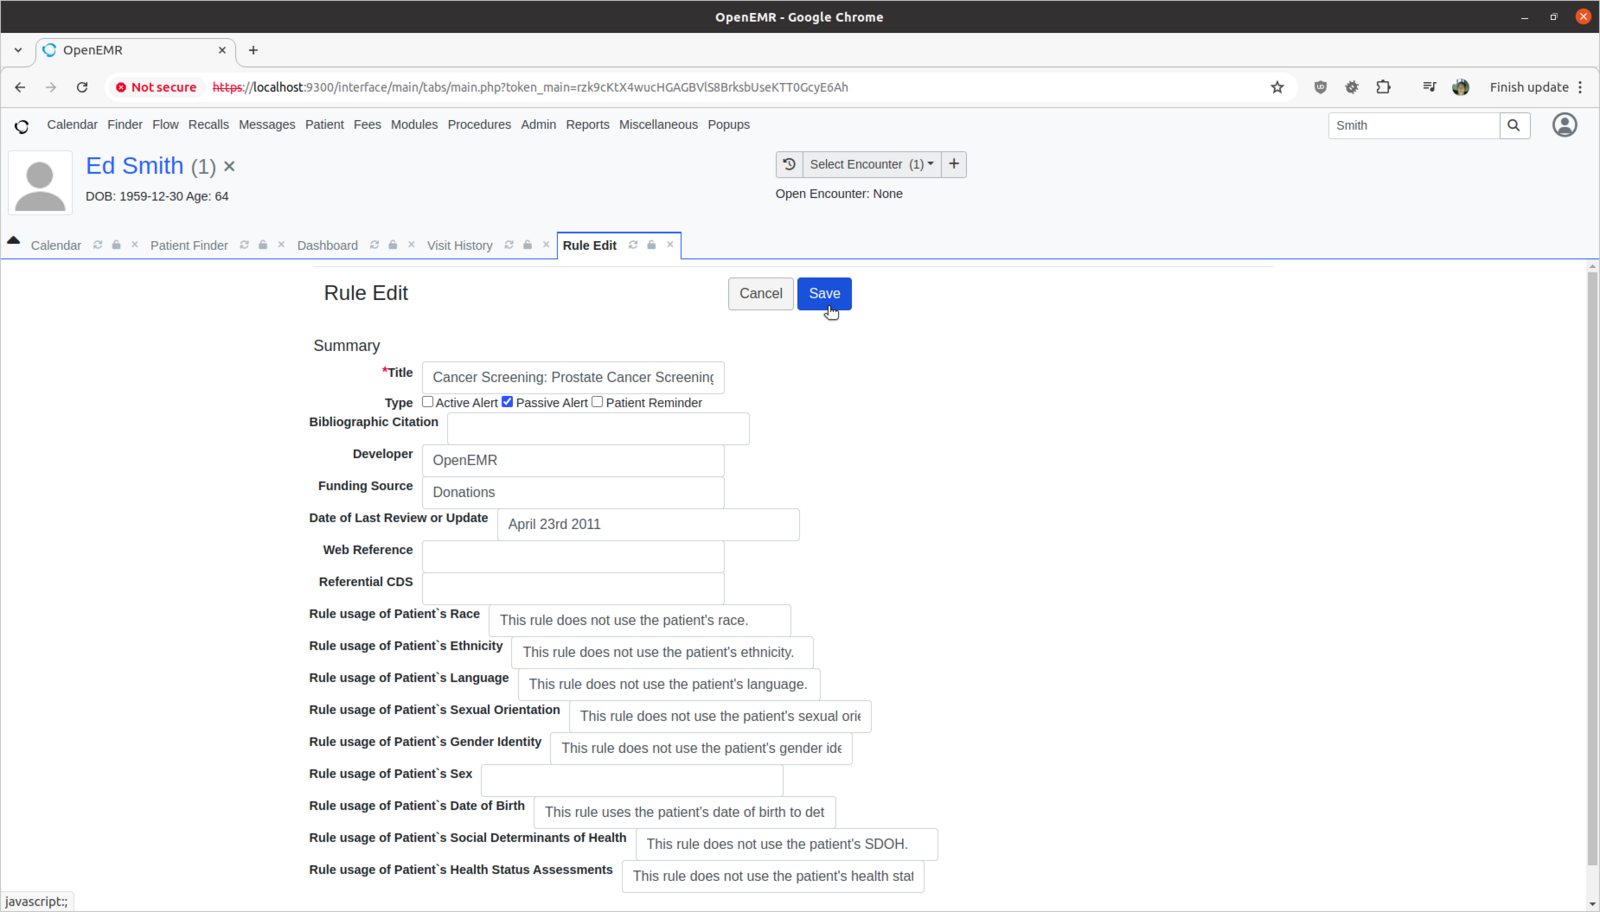Add new encounter with plus icon
The width and height of the screenshot is (1600, 912).
click(x=954, y=164)
